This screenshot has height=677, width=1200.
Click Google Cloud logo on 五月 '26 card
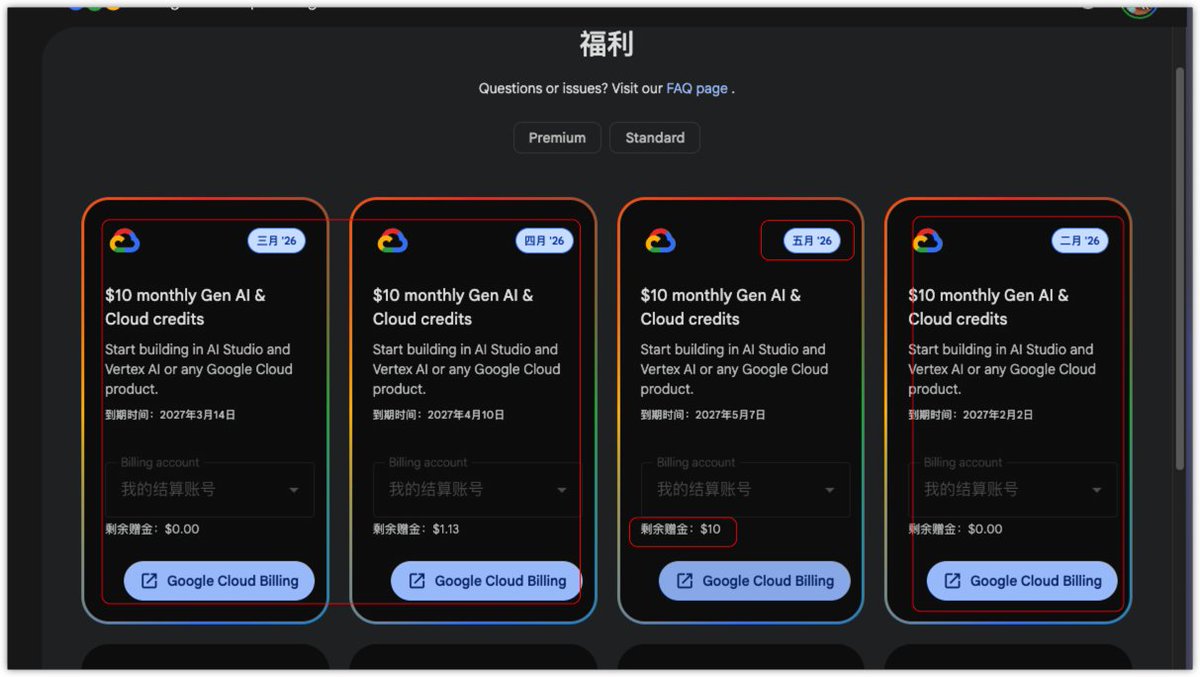tap(660, 241)
